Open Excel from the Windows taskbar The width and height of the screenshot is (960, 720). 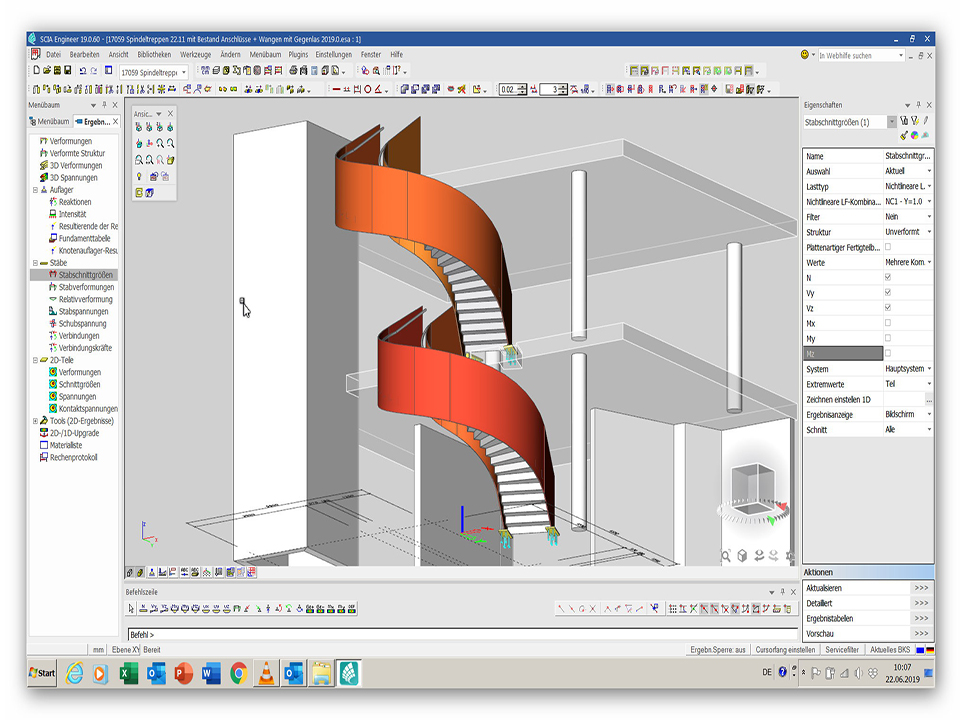128,674
